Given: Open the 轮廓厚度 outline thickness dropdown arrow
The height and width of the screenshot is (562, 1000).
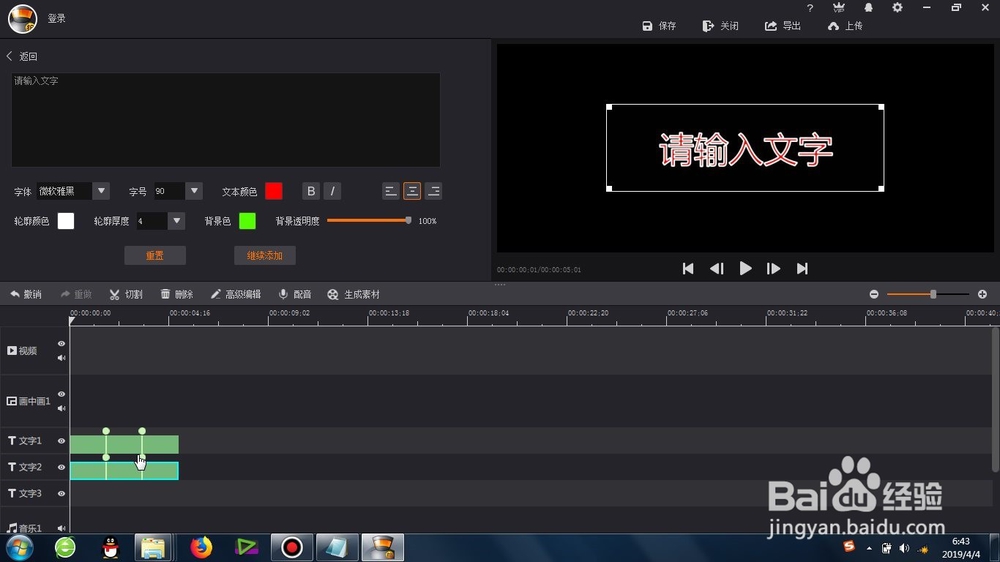Looking at the screenshot, I should [177, 221].
